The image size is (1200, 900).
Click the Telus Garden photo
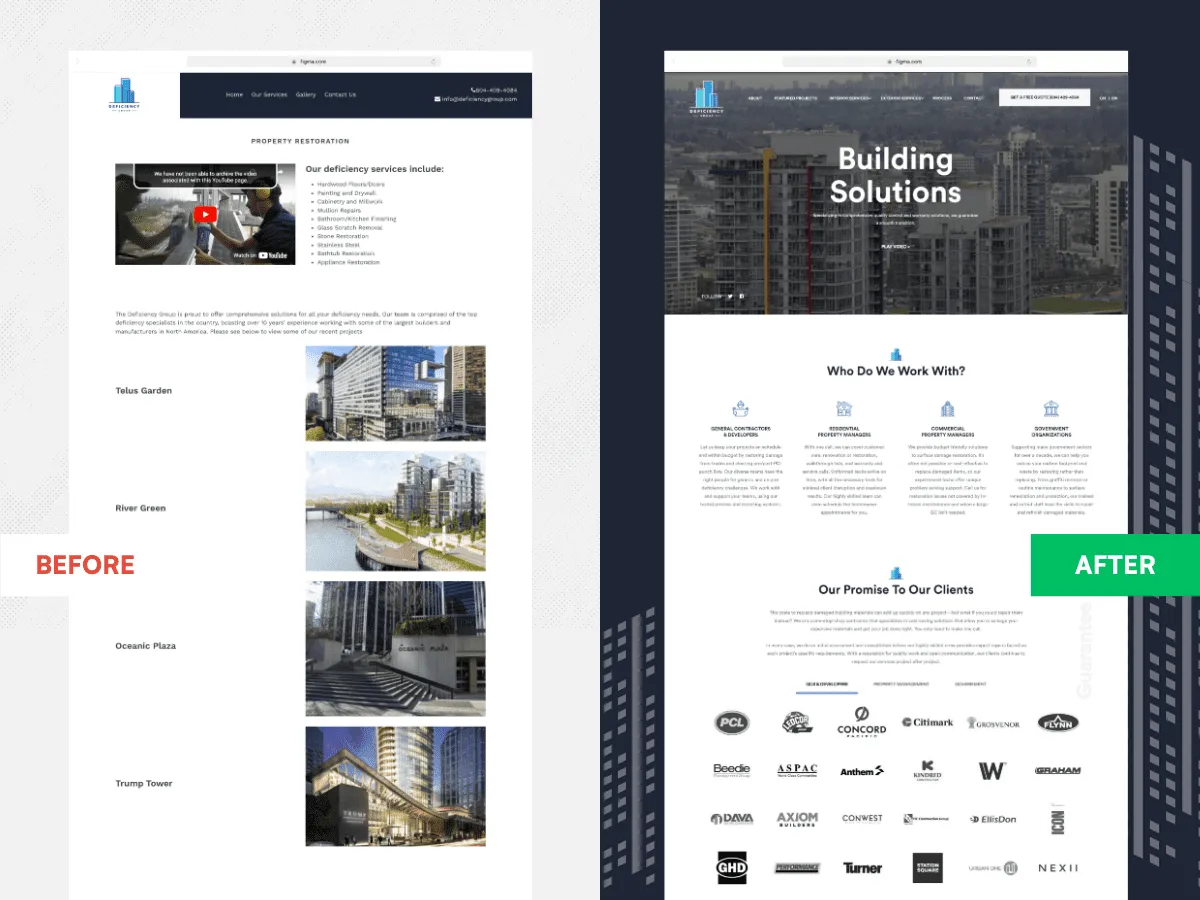[396, 393]
